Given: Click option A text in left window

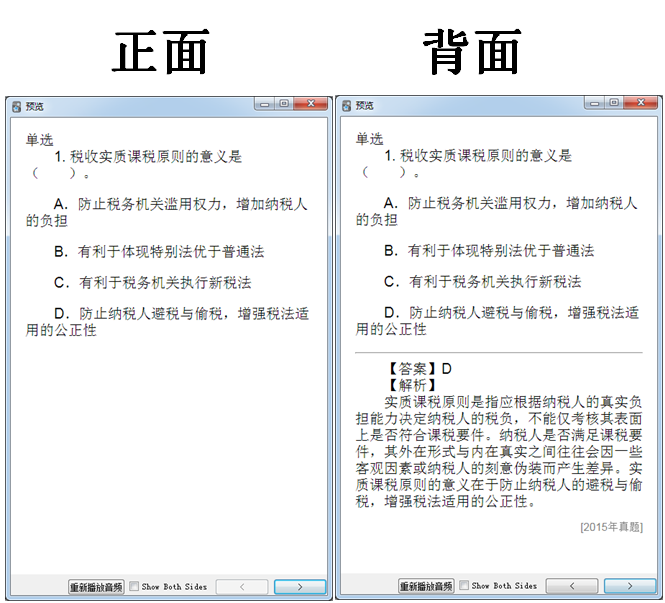Looking at the screenshot, I should (167, 212).
